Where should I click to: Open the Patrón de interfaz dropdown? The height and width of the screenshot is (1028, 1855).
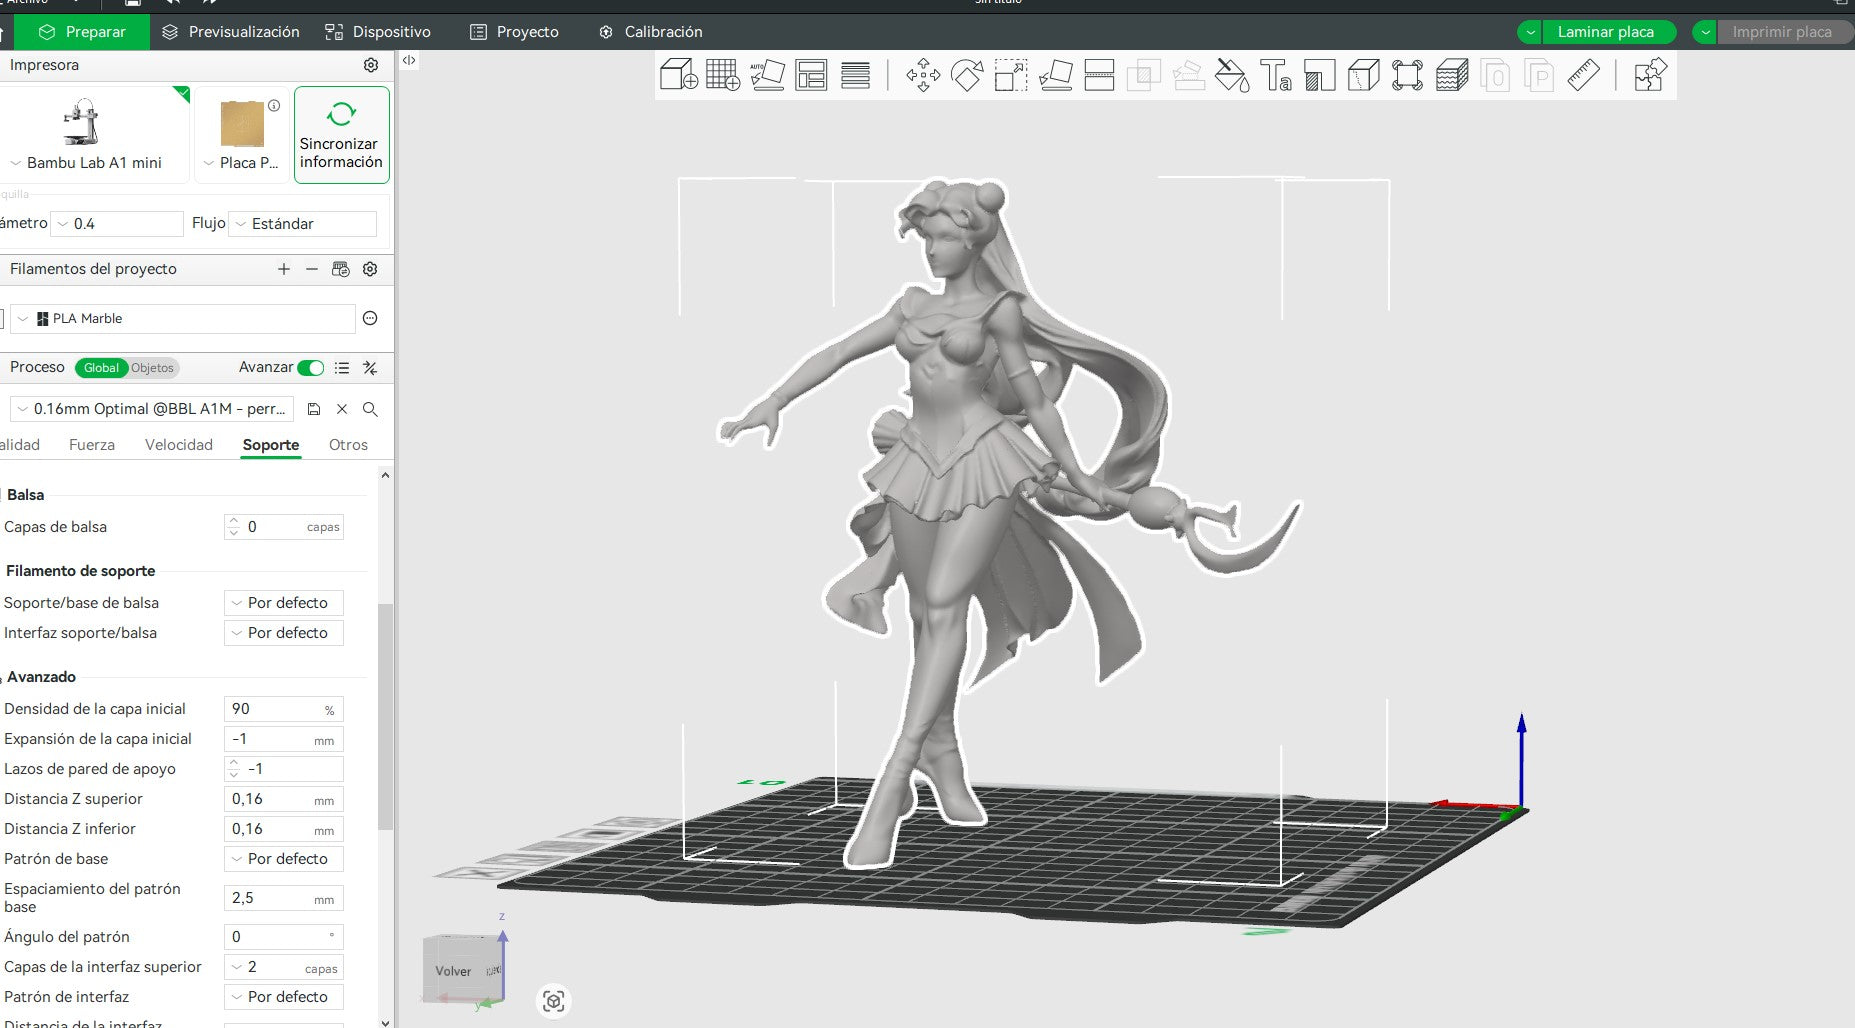(x=284, y=997)
